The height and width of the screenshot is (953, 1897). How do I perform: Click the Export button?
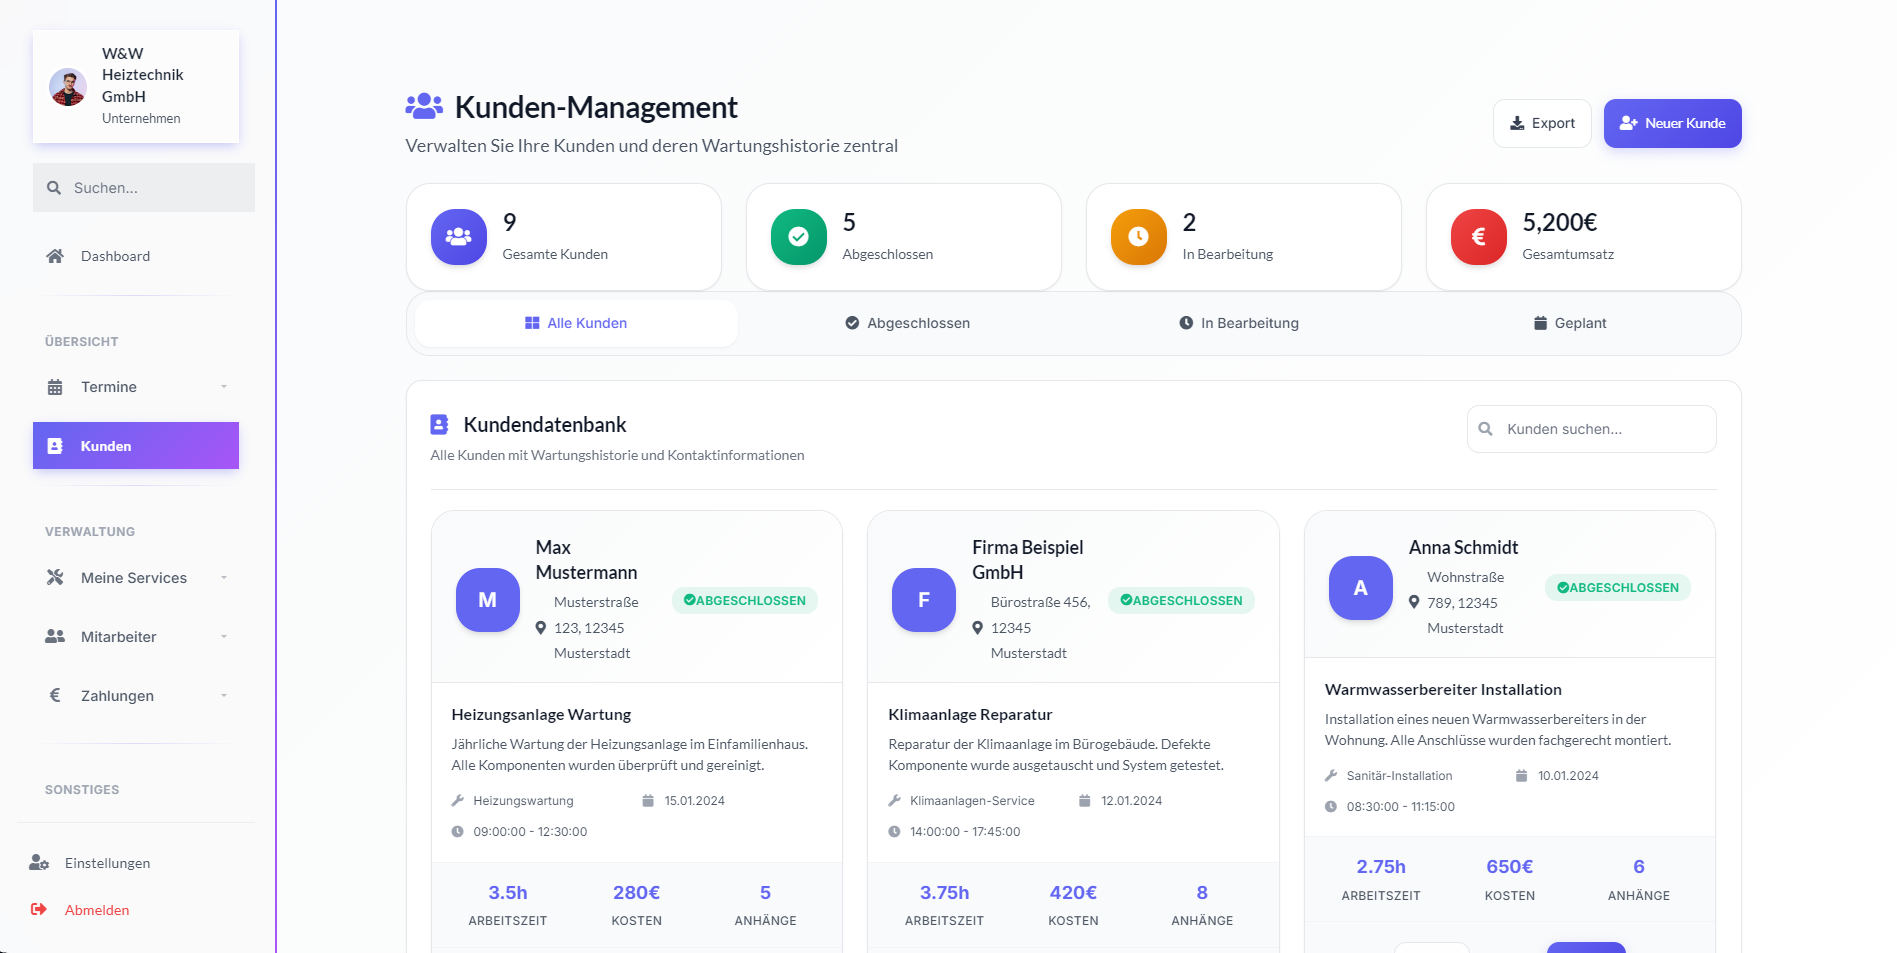[x=1542, y=123]
